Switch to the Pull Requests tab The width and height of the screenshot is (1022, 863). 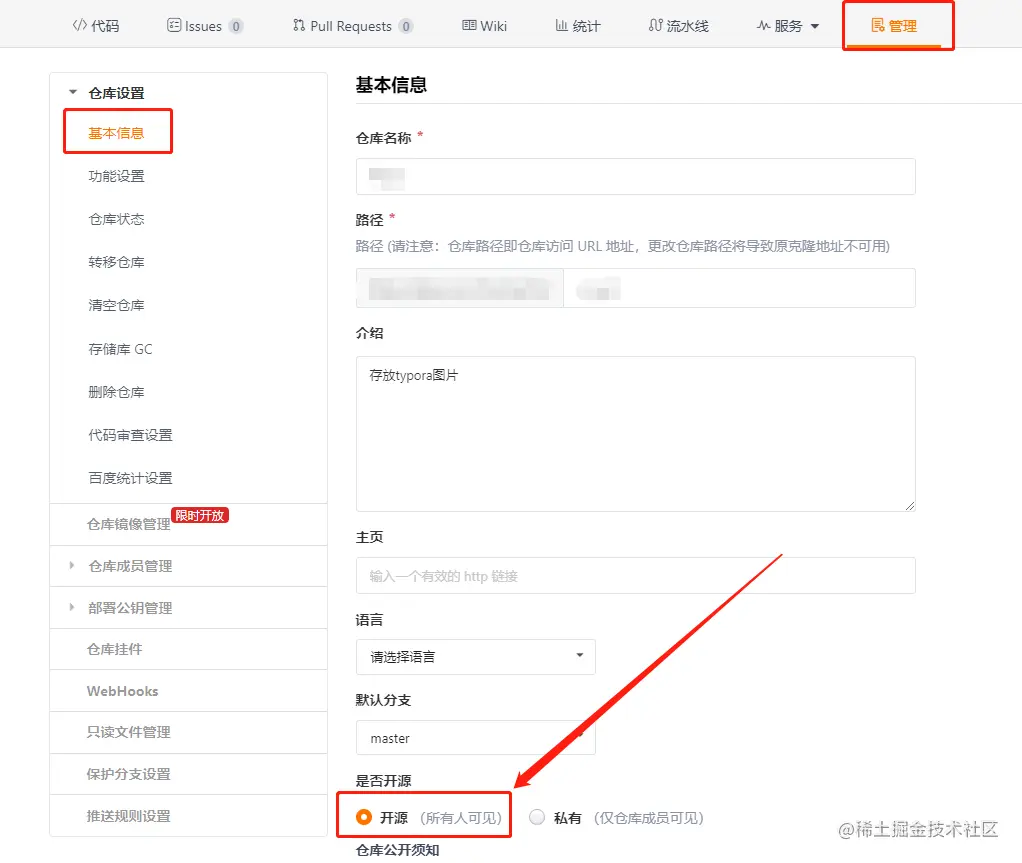pyautogui.click(x=352, y=26)
